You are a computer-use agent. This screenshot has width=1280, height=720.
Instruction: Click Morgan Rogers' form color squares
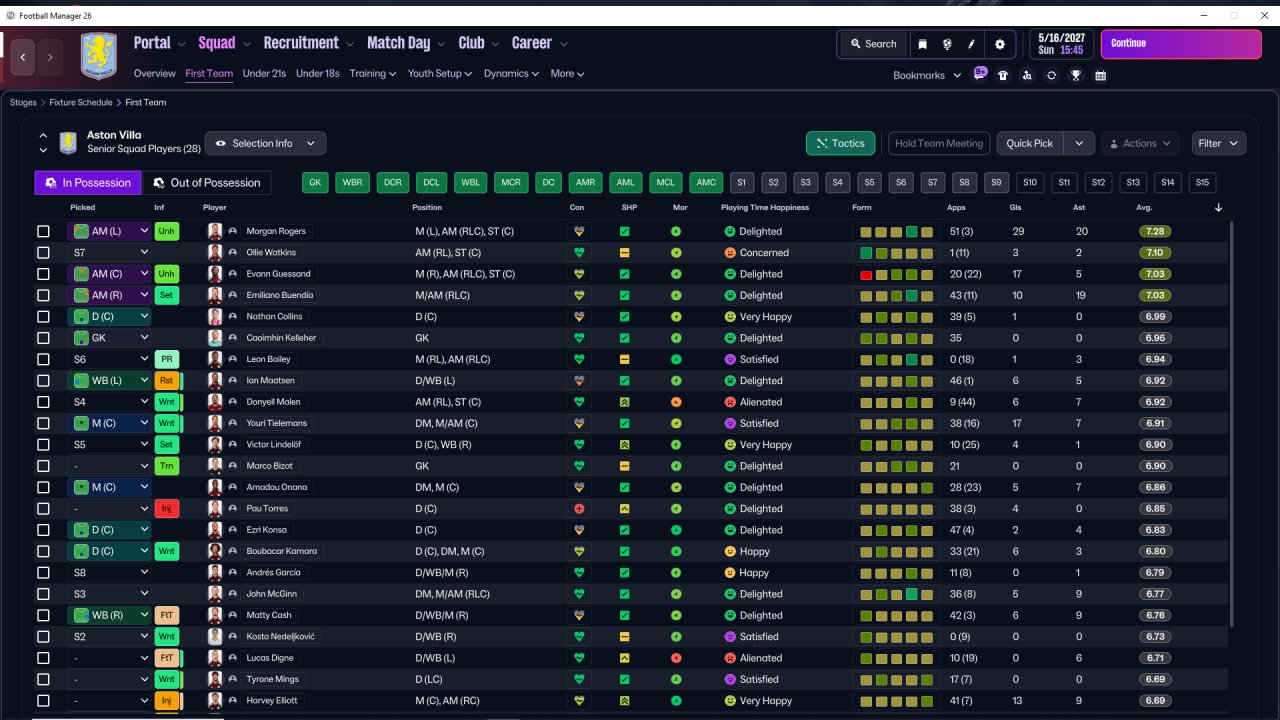point(896,231)
